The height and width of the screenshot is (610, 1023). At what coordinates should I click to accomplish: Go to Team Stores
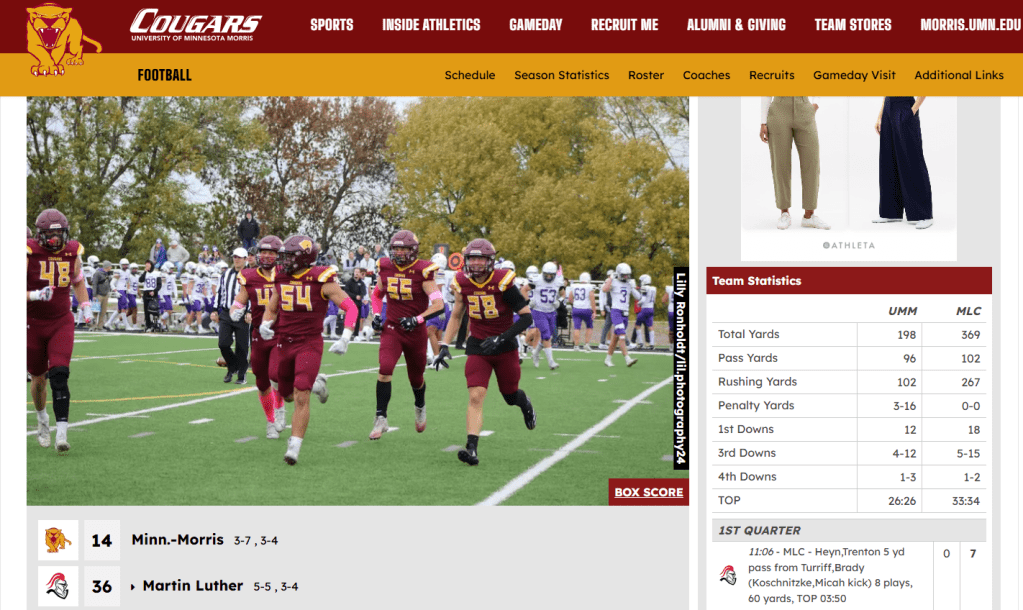tap(853, 25)
